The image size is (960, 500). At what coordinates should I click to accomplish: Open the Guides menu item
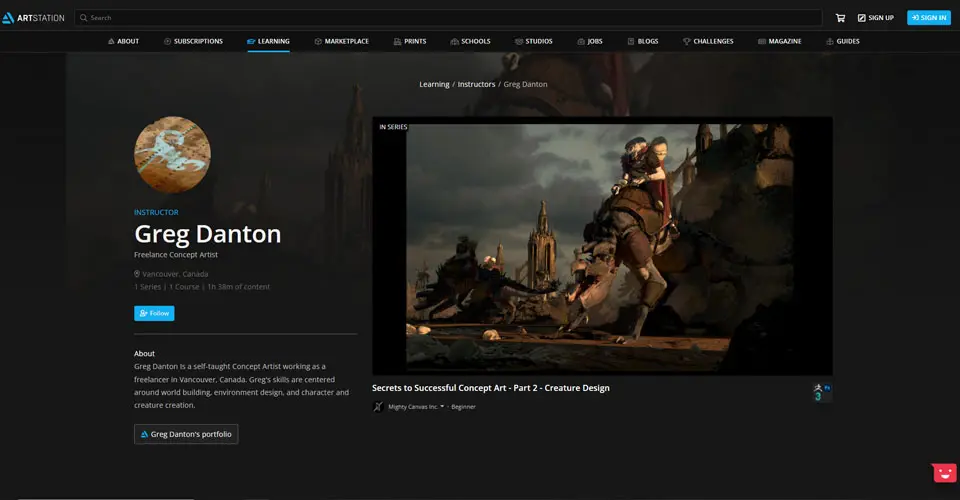tap(842, 41)
